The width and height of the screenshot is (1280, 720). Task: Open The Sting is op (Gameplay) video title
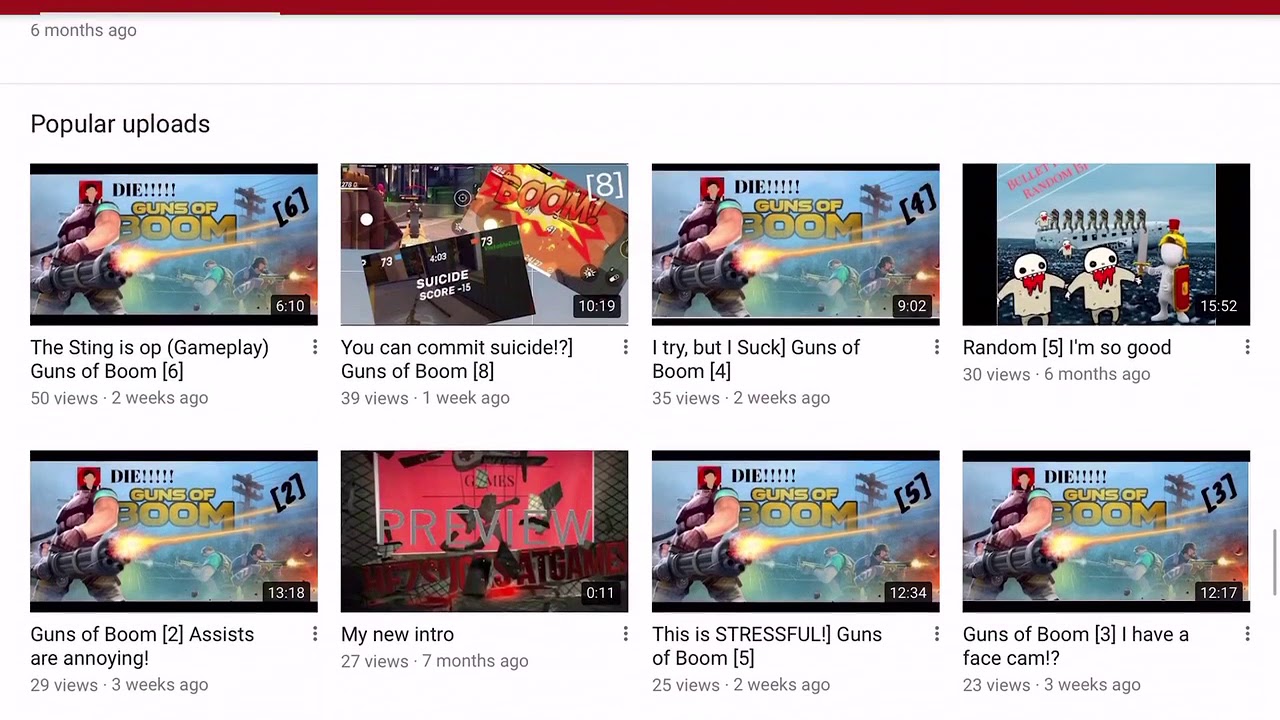pyautogui.click(x=150, y=359)
